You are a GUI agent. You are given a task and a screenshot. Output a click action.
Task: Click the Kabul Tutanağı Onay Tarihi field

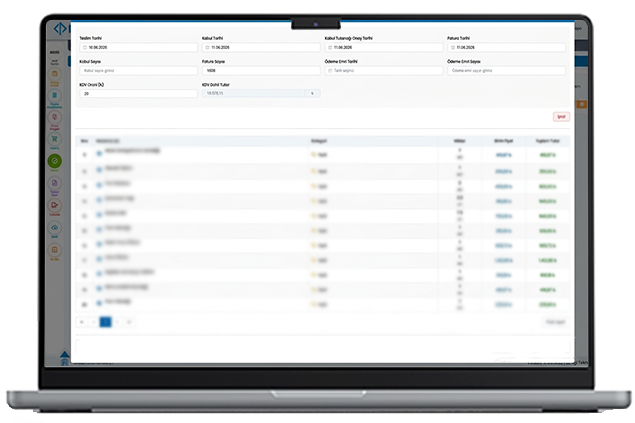click(x=384, y=47)
